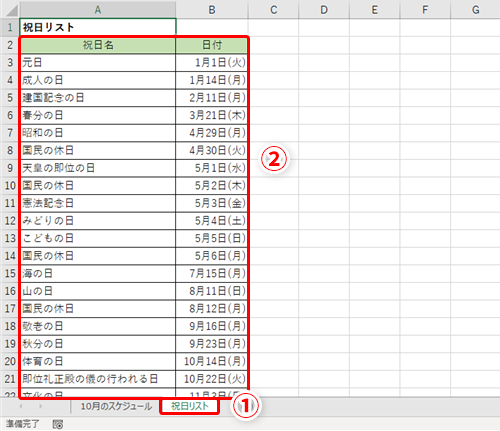Click the next sheet navigation arrow
The image size is (500, 431).
click(x=41, y=406)
